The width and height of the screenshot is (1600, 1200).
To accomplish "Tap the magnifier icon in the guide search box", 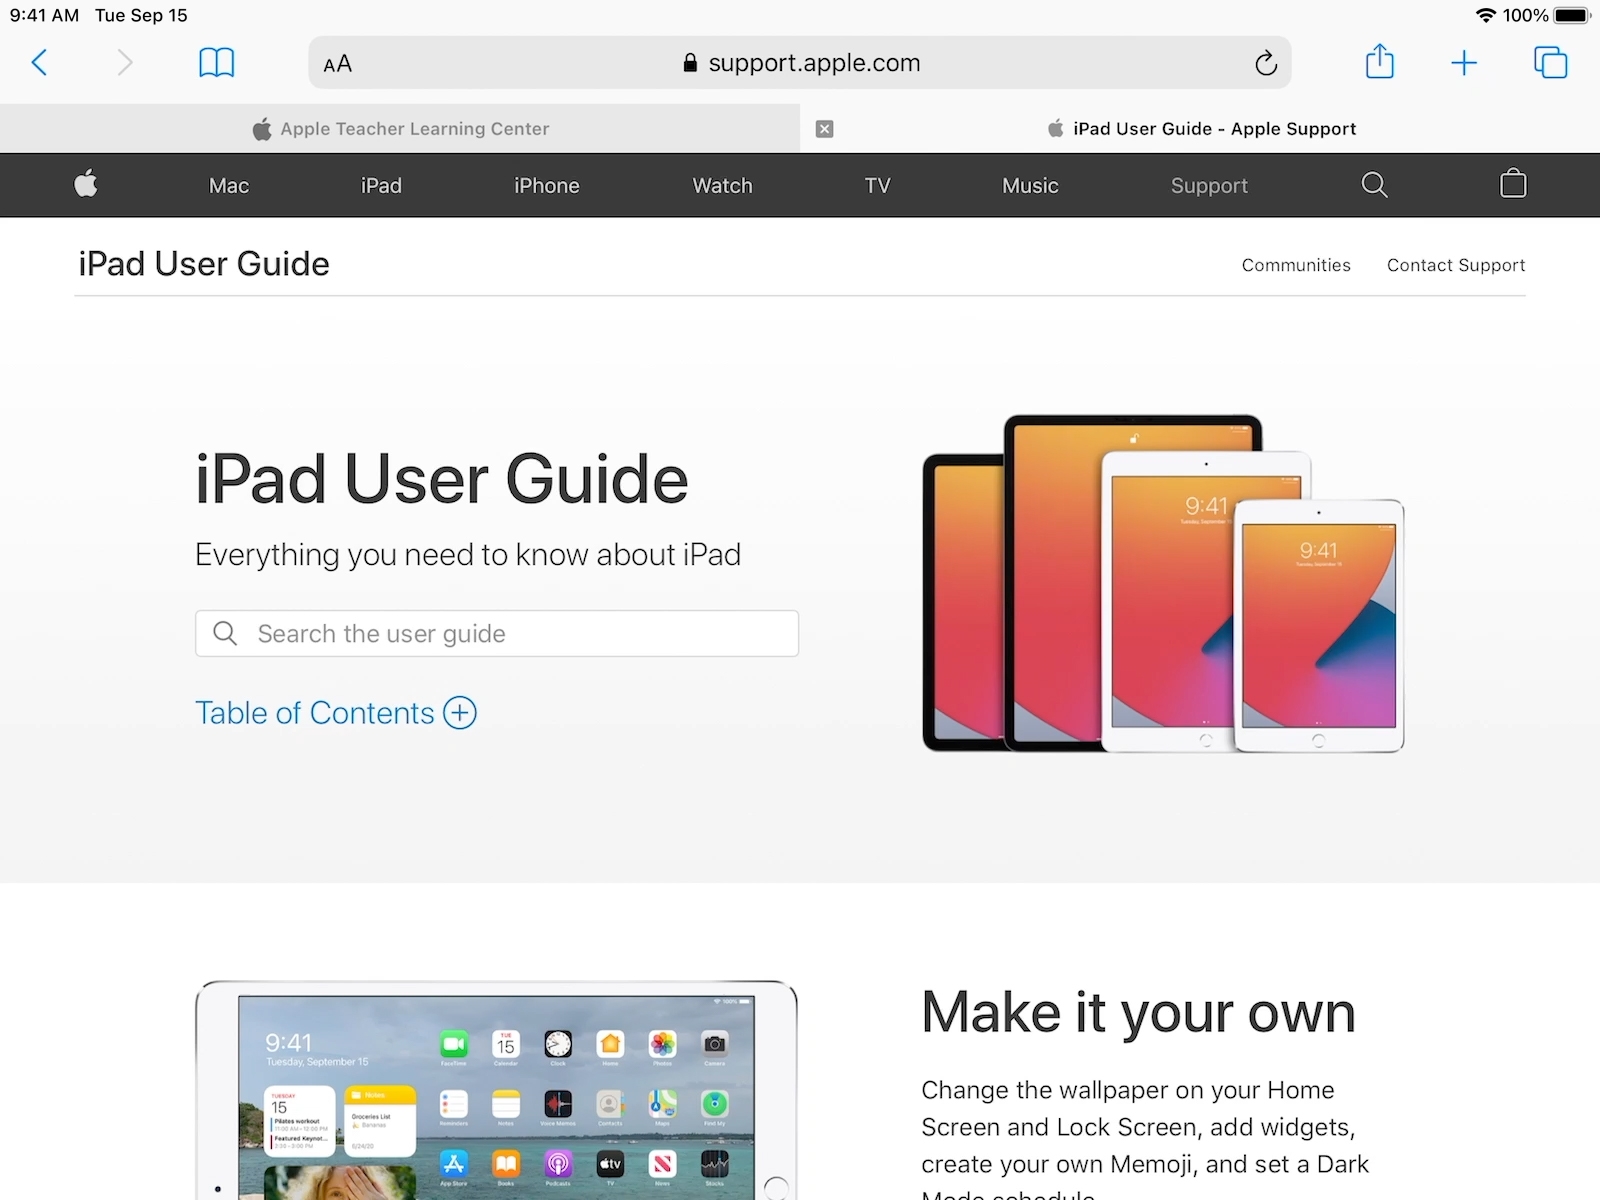I will click(225, 633).
